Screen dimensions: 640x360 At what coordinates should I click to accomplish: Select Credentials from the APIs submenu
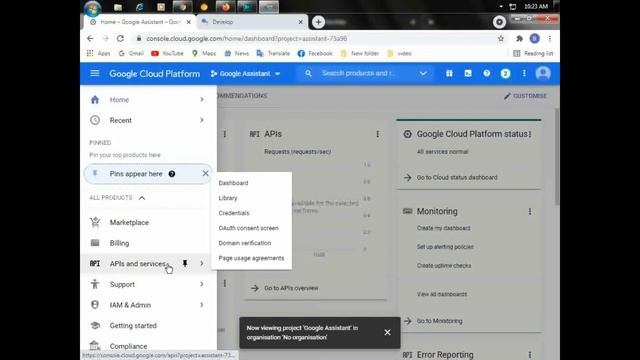click(x=234, y=213)
